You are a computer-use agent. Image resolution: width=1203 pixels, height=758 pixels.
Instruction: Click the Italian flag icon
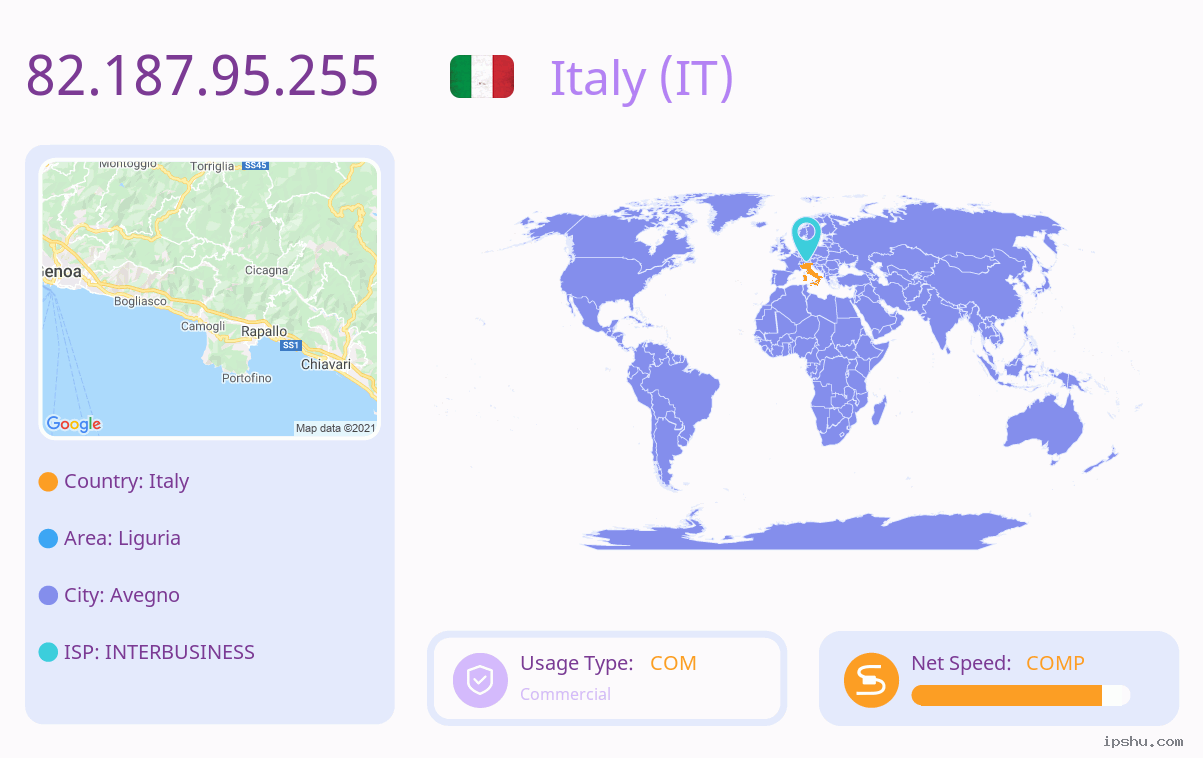[482, 77]
